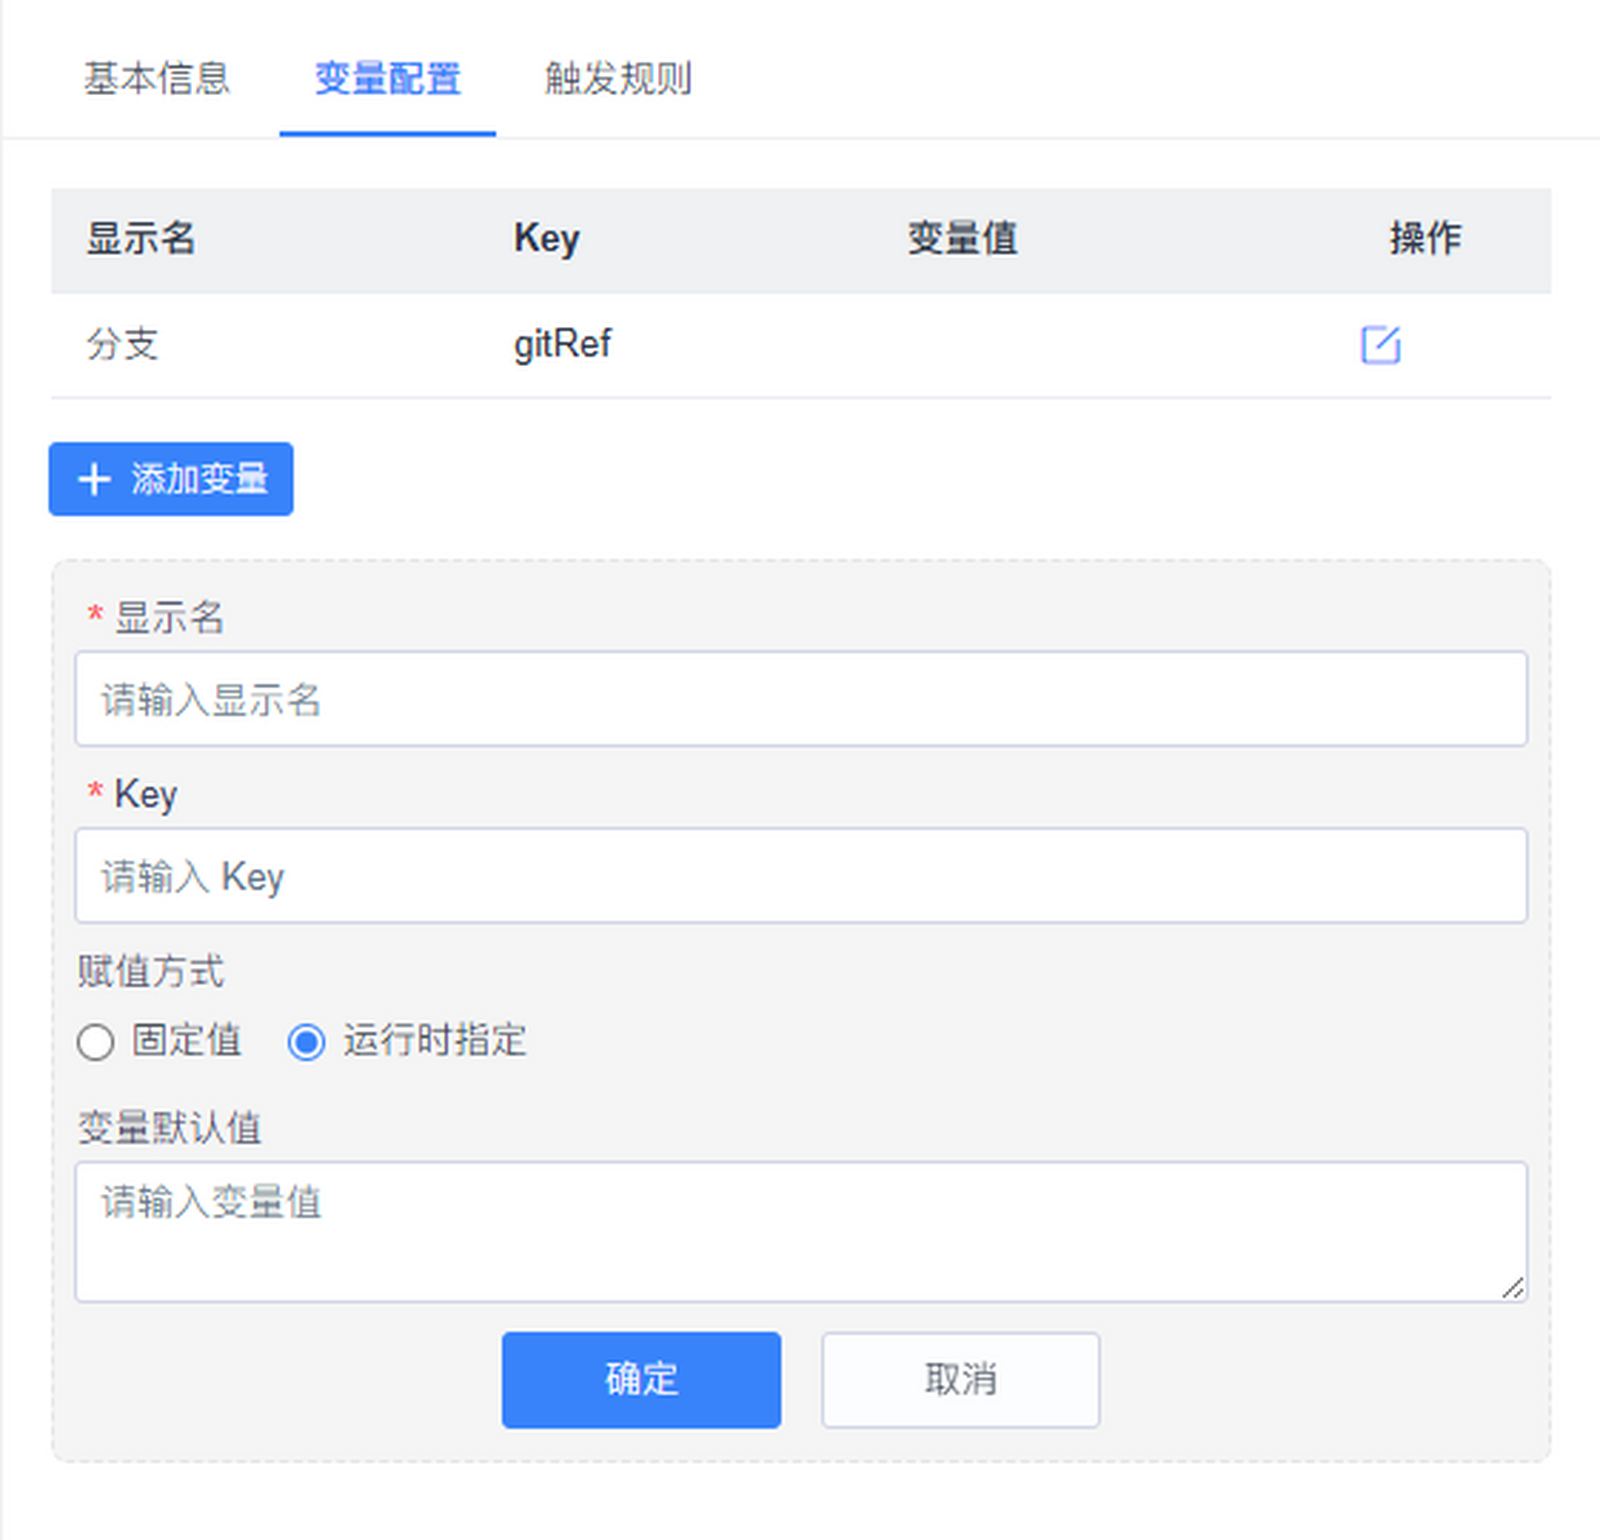Click inside the 请输入变量值 textarea

801,1231
